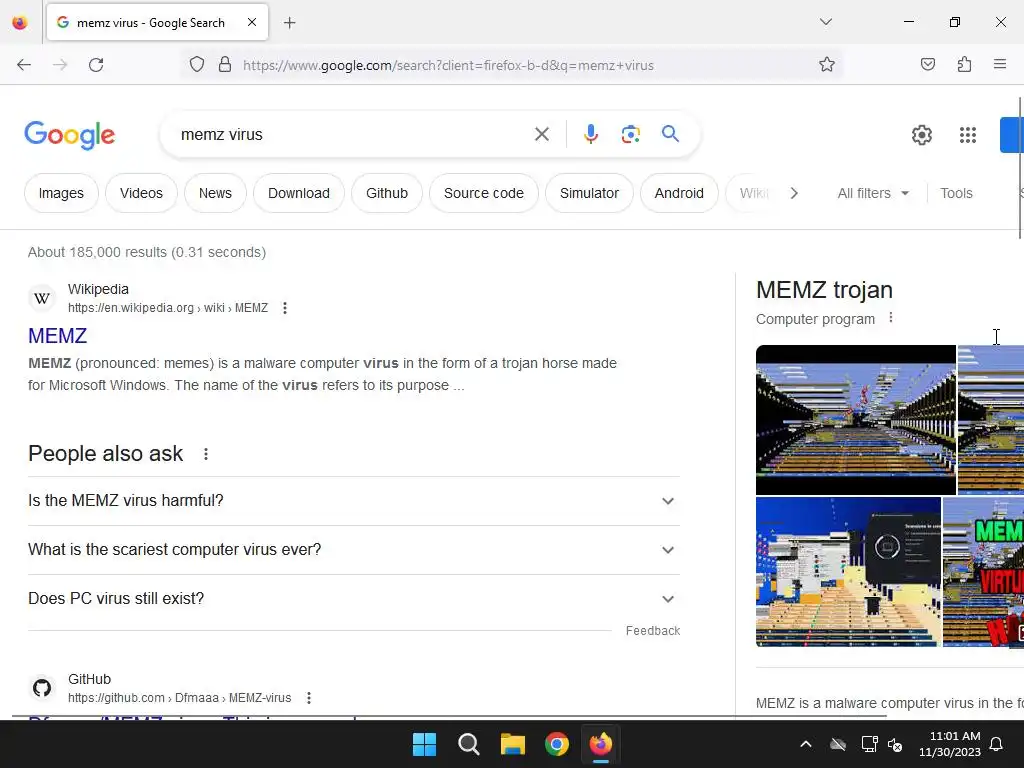Open Firefox extensions menu
The image size is (1024, 768).
[964, 65]
